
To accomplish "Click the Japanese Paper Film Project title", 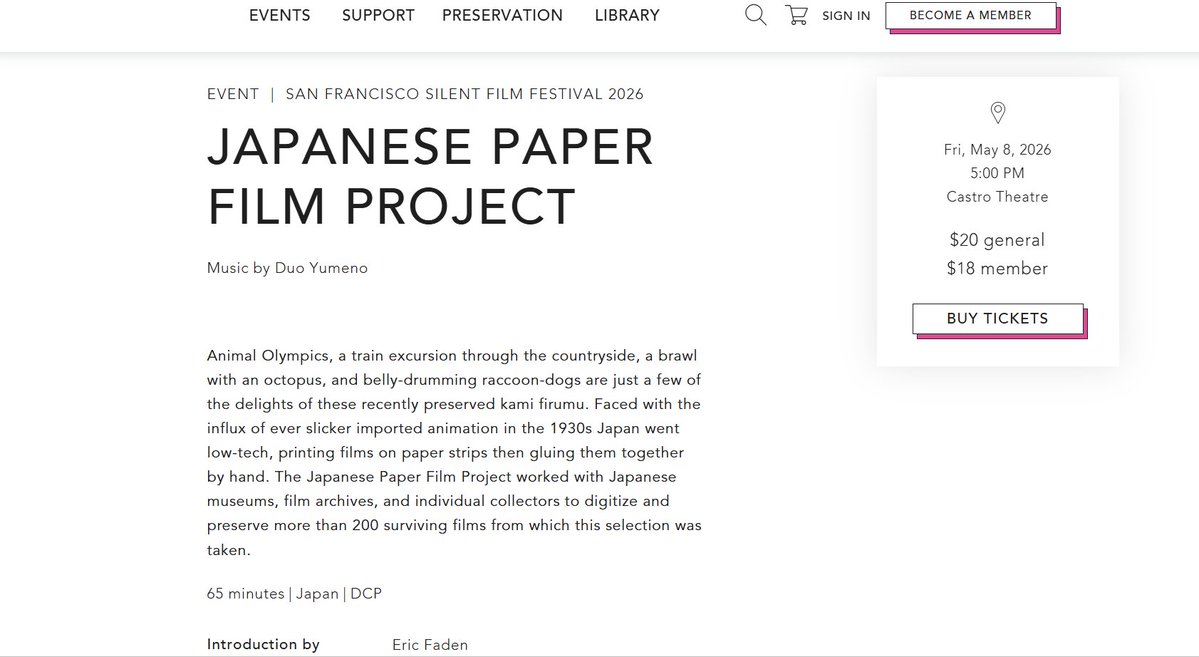I will coord(430,176).
